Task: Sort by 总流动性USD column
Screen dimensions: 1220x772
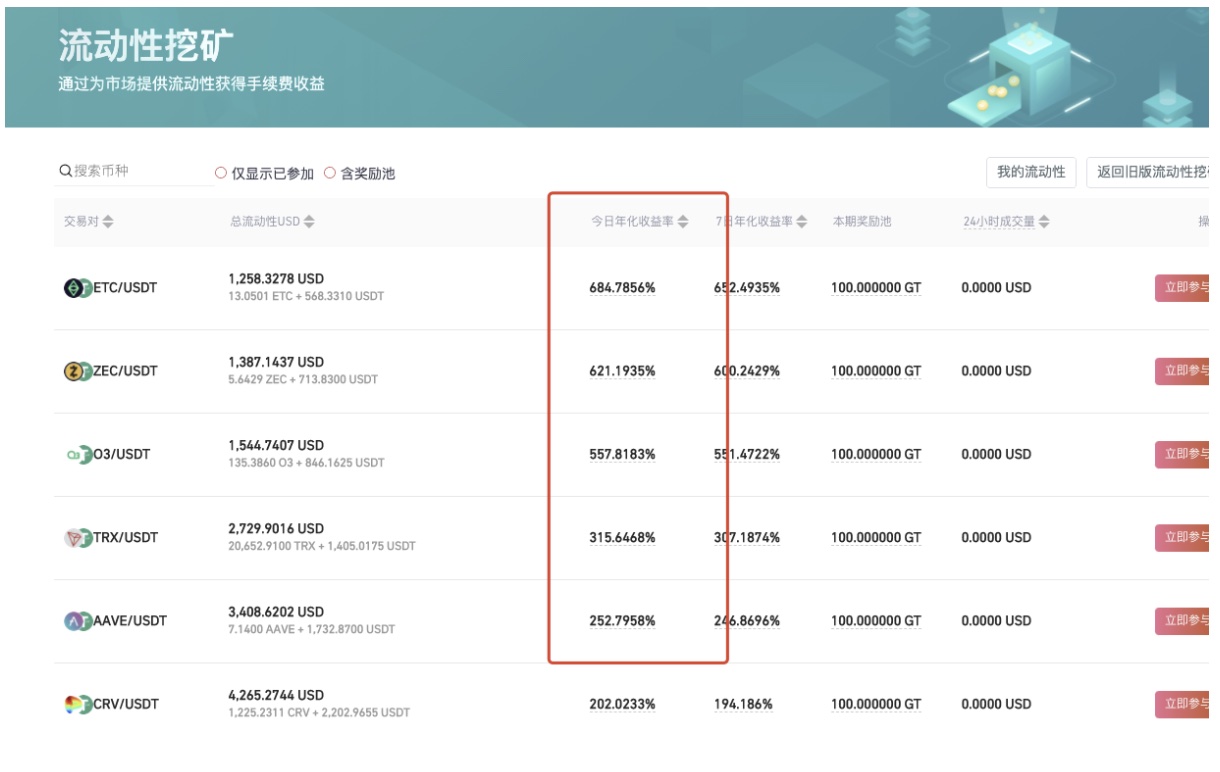Action: [x=309, y=222]
